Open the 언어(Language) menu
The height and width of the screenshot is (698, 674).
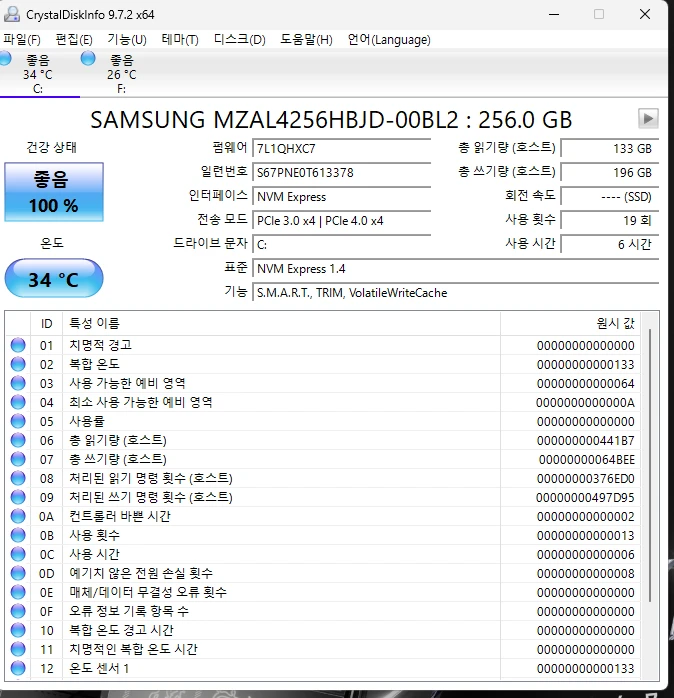389,40
